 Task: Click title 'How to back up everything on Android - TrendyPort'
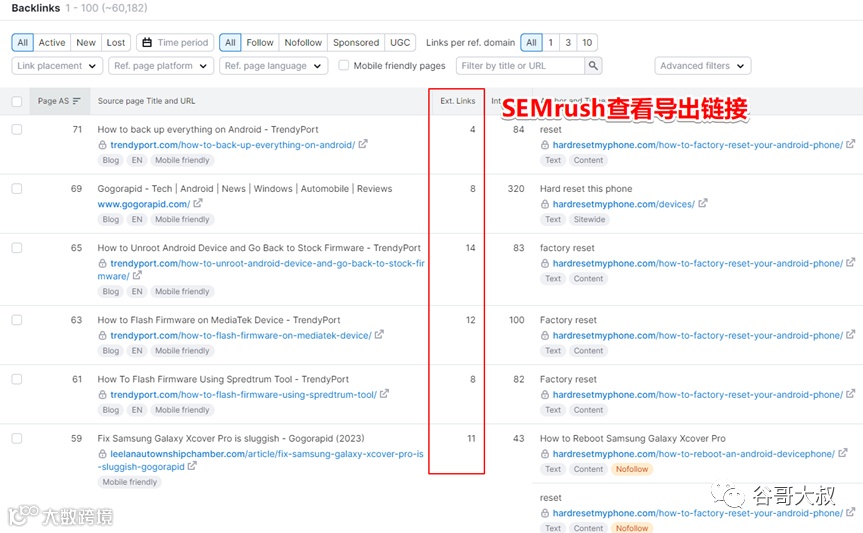(208, 129)
